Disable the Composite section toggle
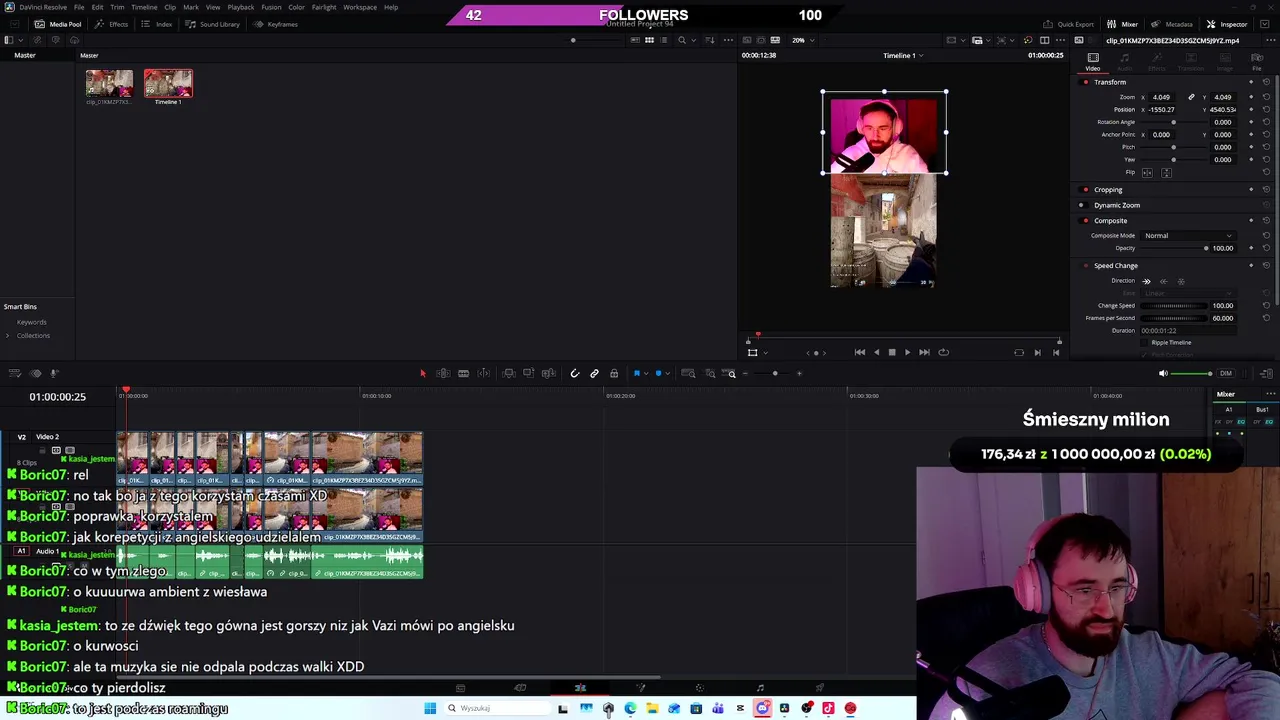Screen dimensions: 1280x720 pyautogui.click(x=1085, y=221)
